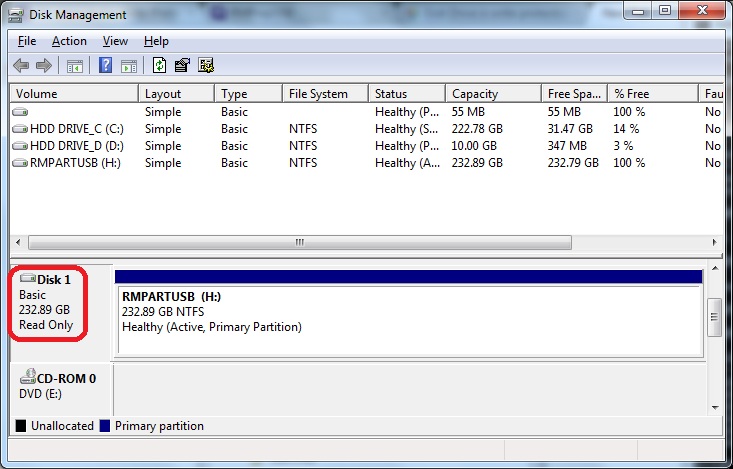The image size is (733, 469).
Task: Toggle Show/Hide Console Tree icon
Action: (x=75, y=66)
